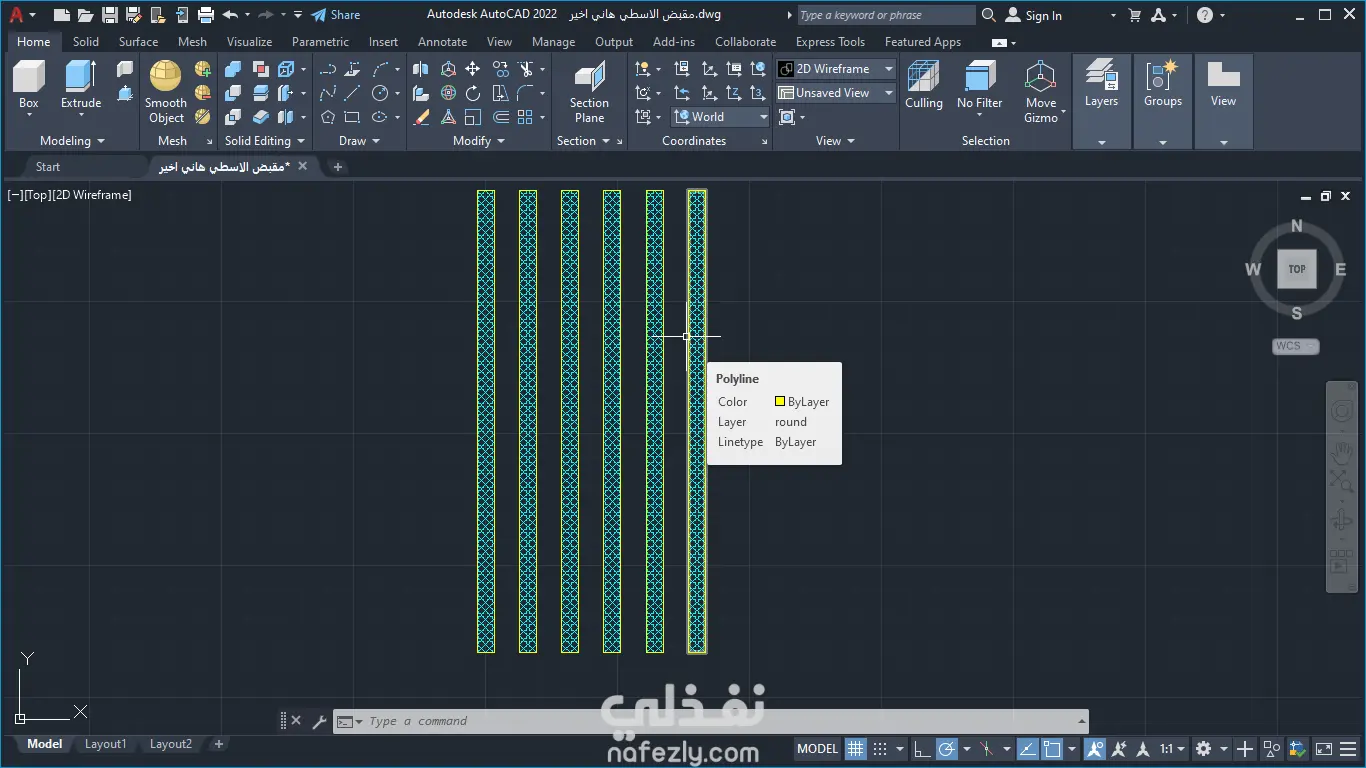Image resolution: width=1366 pixels, height=768 pixels.
Task: Activate the Section Plane tool
Action: [589, 80]
